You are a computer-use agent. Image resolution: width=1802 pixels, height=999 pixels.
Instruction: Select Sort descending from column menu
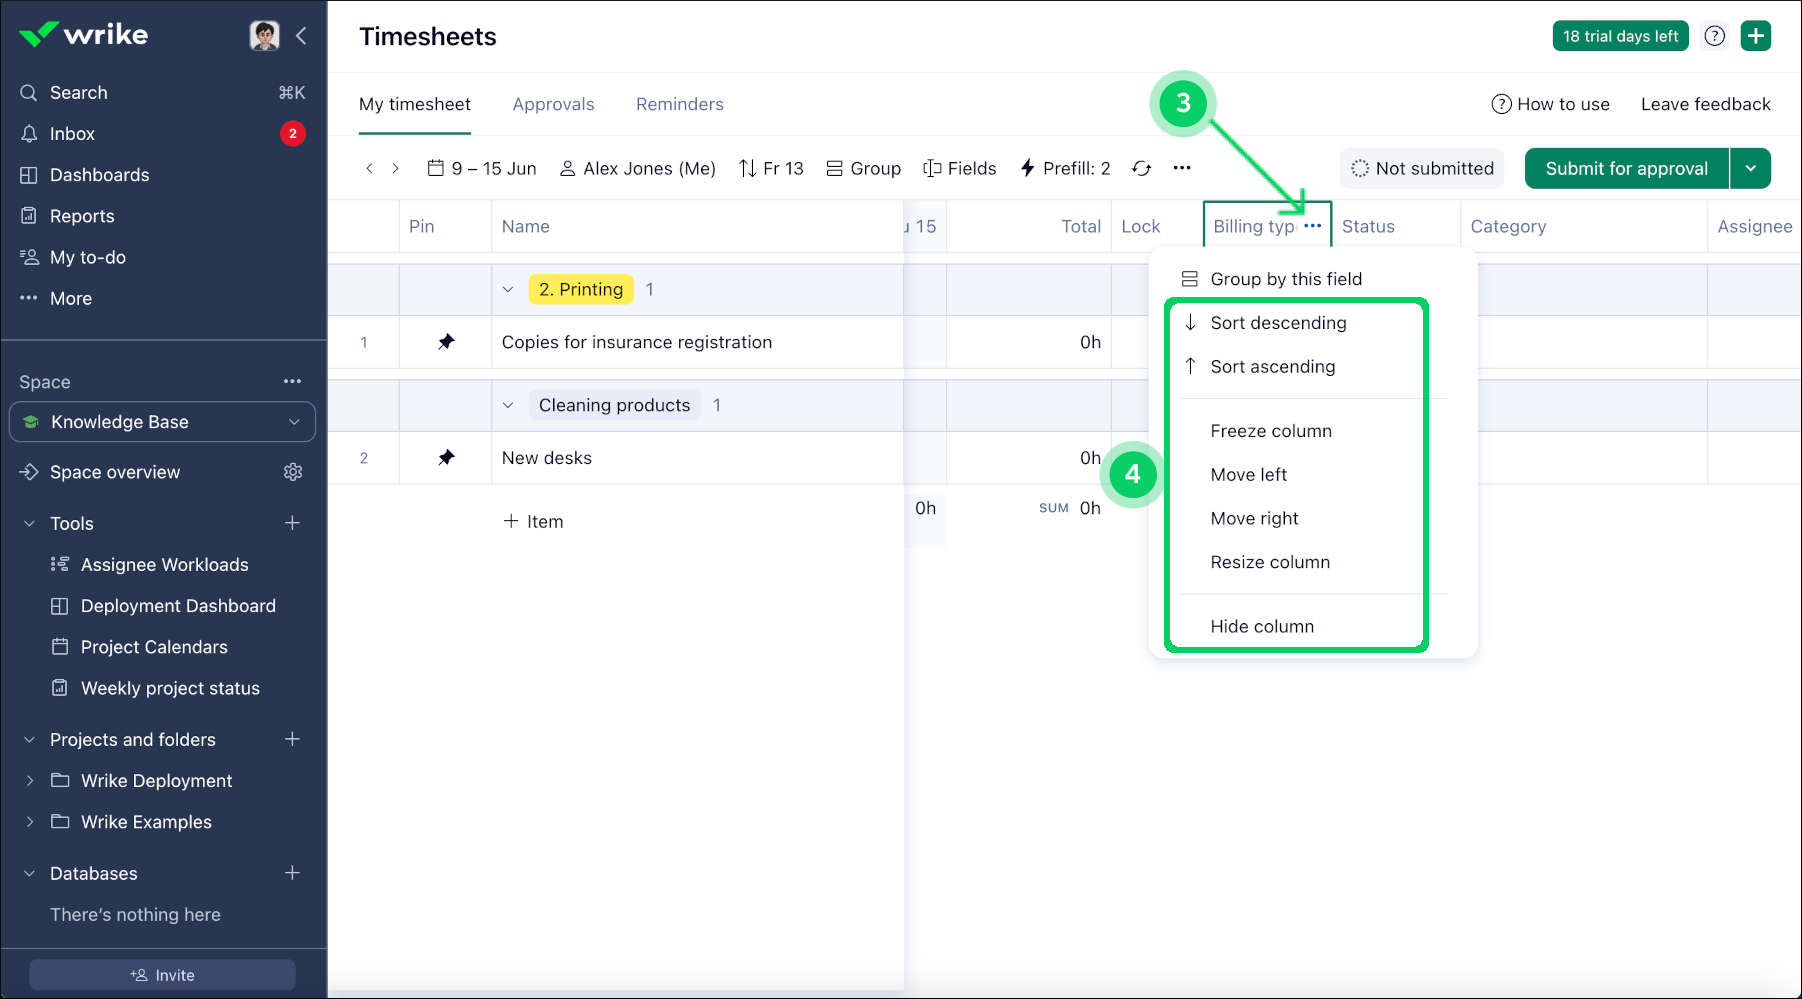1277,323
